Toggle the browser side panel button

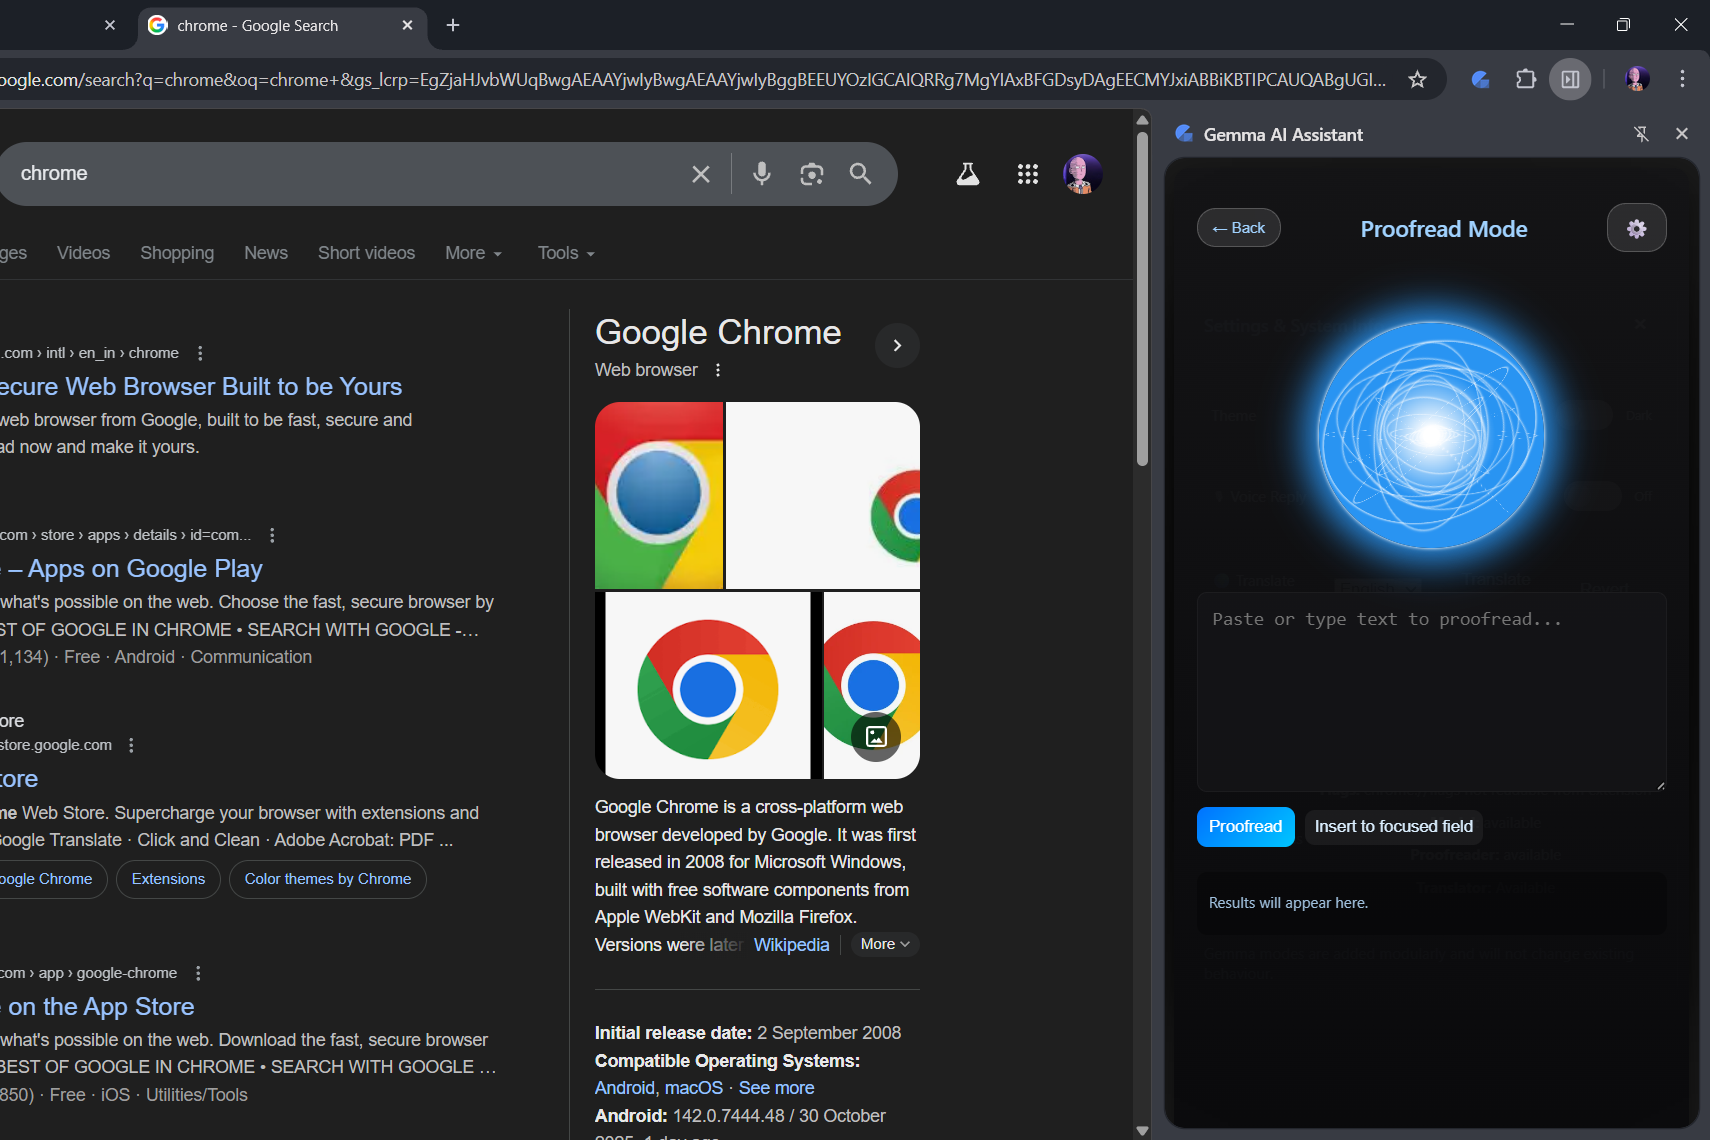[x=1570, y=79]
